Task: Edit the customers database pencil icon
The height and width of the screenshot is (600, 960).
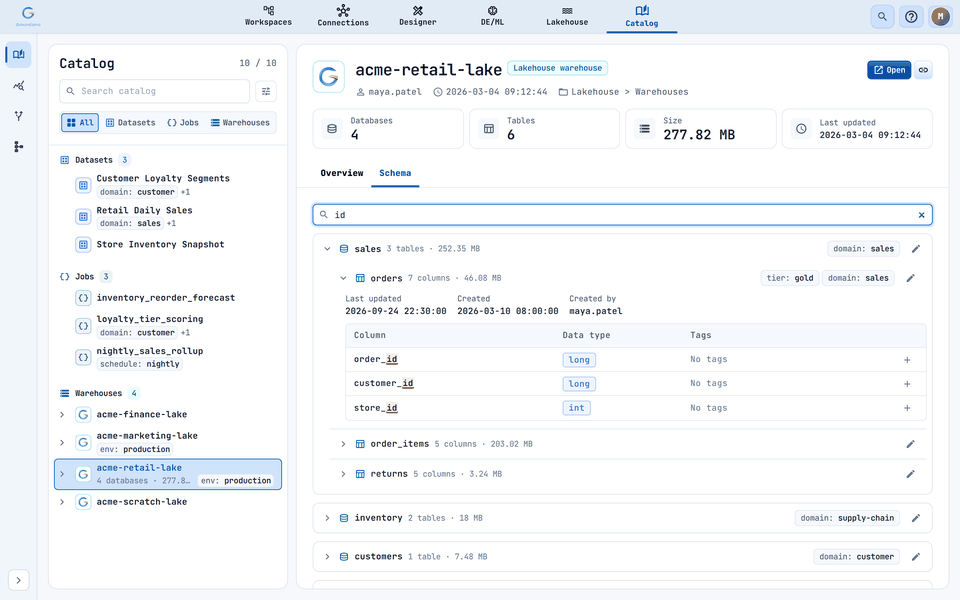Action: [916, 557]
